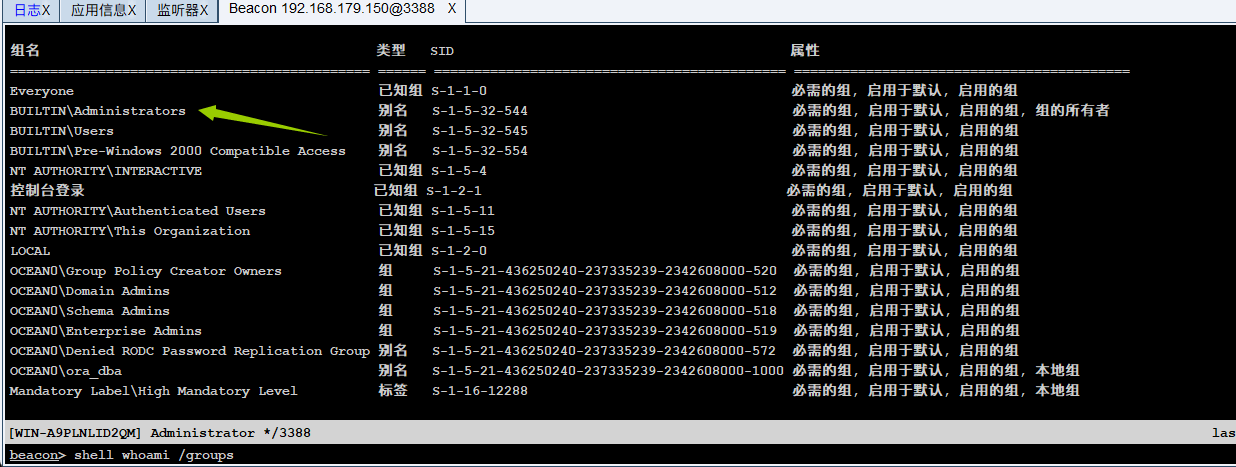Viewport: 1236px width, 467px height.
Task: Click SID S-1-5-32-554
Action: (480, 151)
